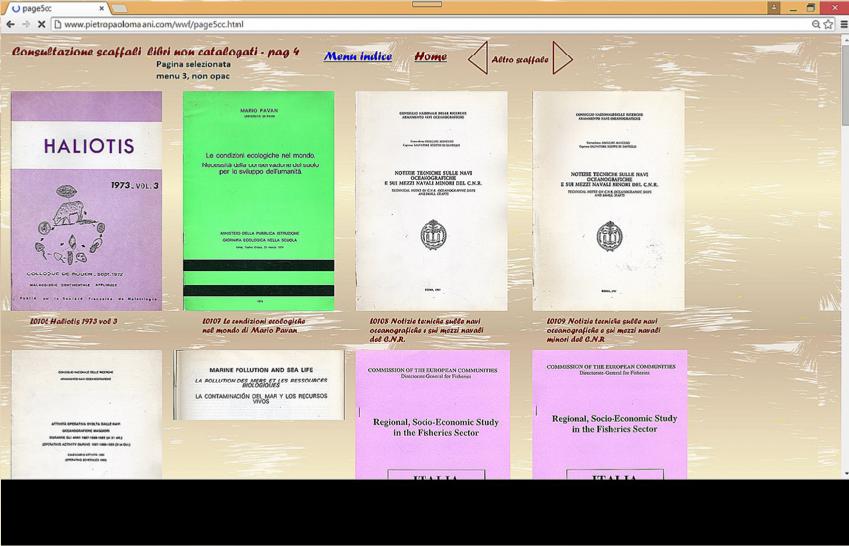
Task: Click the 10108 Notizie tecniche caption
Action: tap(427, 330)
